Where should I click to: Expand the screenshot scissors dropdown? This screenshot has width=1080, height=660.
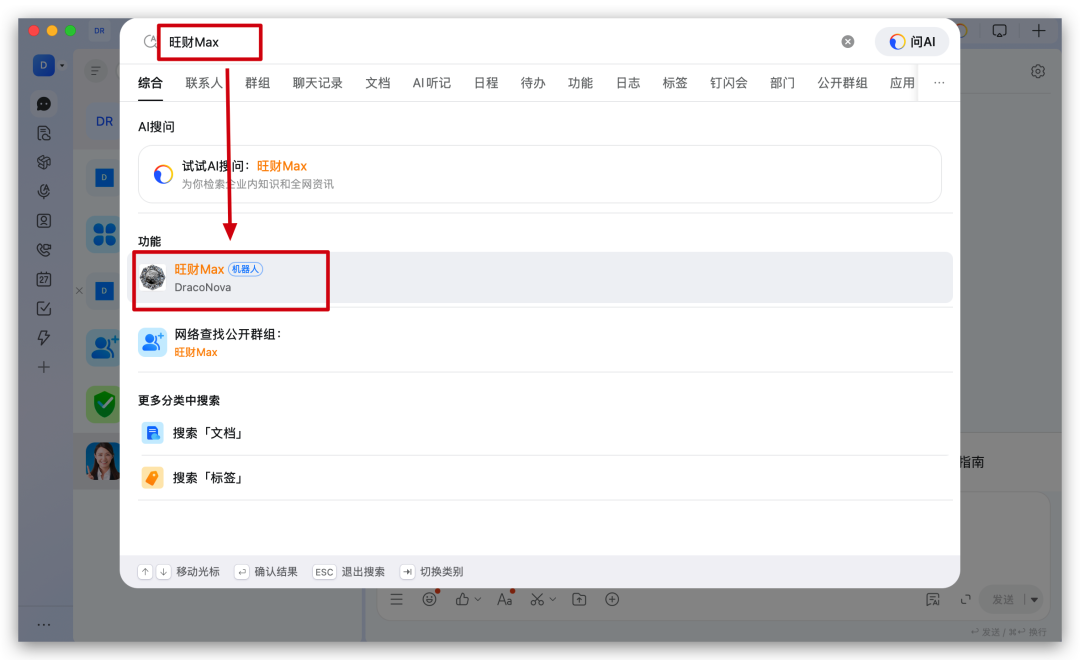click(554, 599)
